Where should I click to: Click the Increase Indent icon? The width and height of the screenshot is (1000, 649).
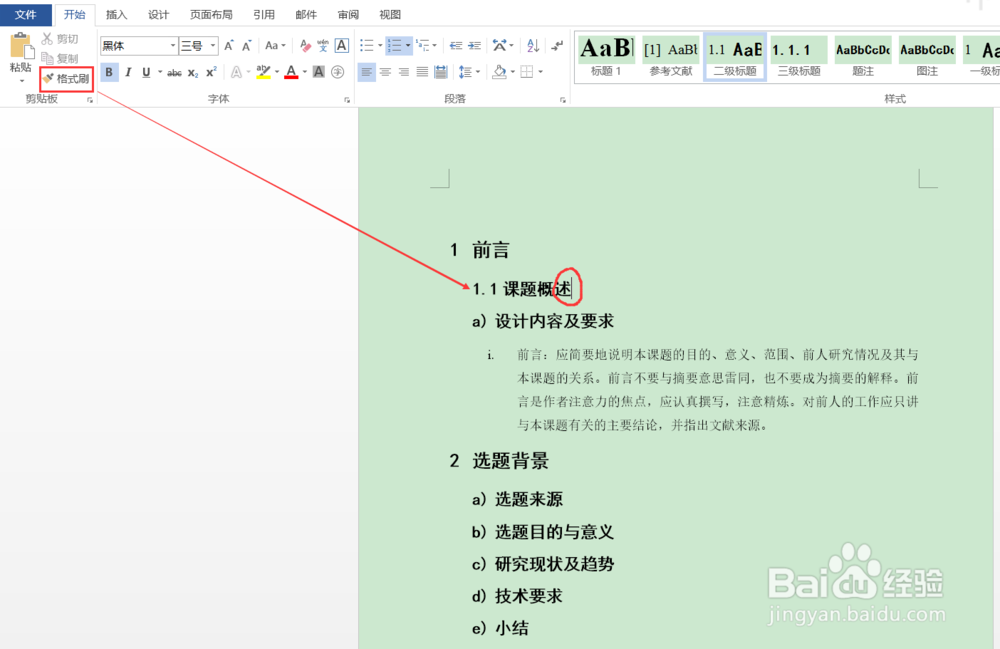pyautogui.click(x=473, y=45)
